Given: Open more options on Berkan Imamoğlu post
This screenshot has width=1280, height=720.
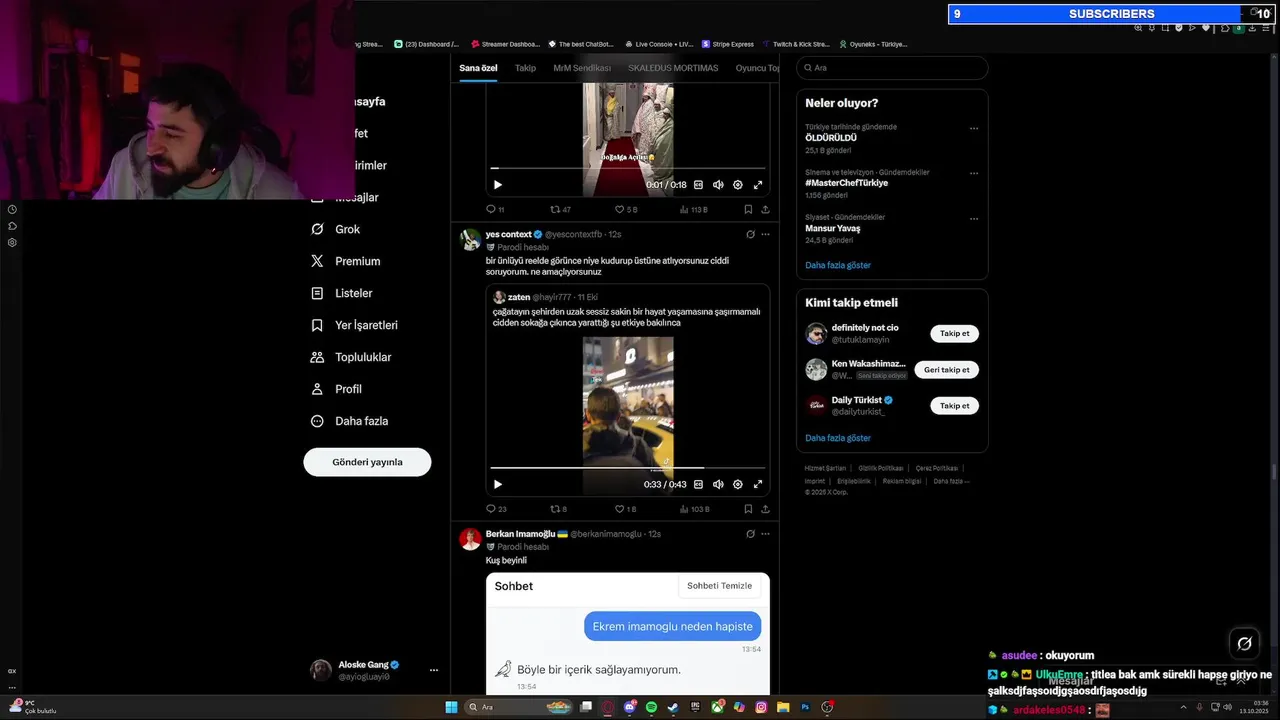Looking at the screenshot, I should click(x=765, y=534).
